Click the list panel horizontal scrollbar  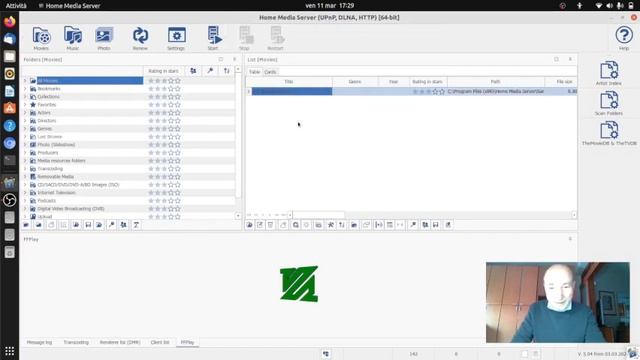[x=319, y=215]
